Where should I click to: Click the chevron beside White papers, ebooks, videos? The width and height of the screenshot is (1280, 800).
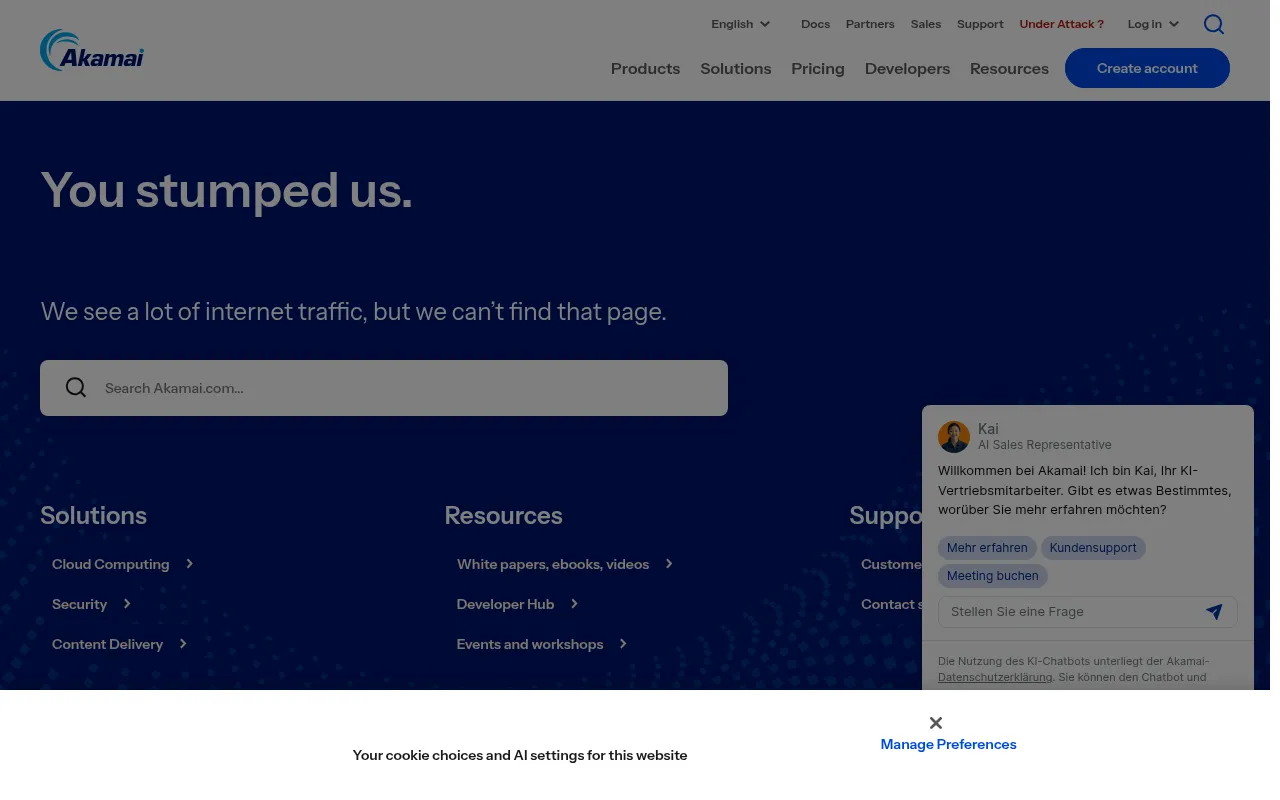coord(669,564)
